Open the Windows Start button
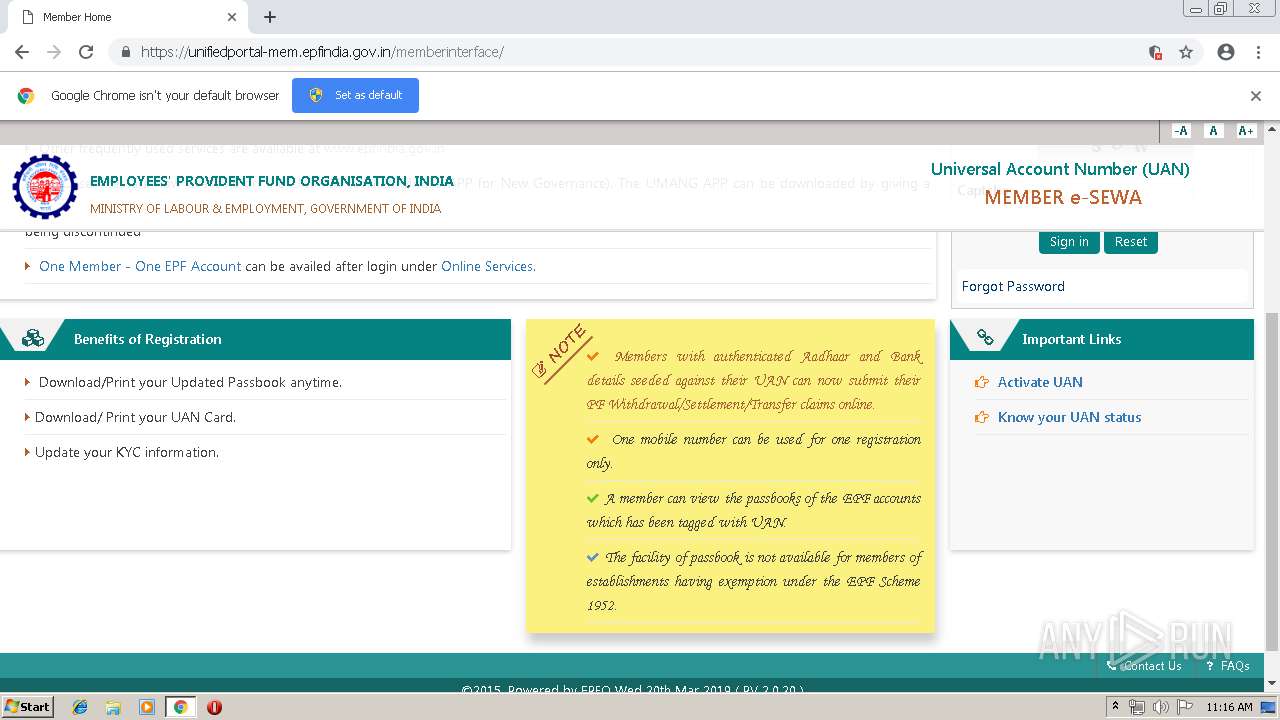The width and height of the screenshot is (1280, 720). (x=27, y=707)
